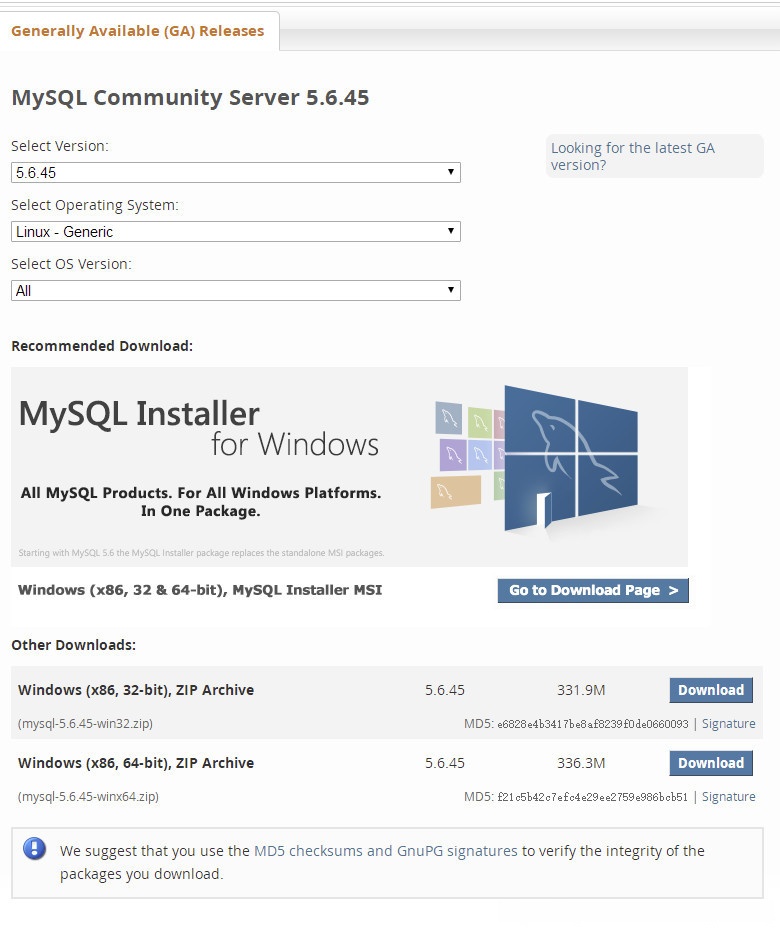
Task: Click the 'Recommended Download:' heading
Action: [x=102, y=346]
